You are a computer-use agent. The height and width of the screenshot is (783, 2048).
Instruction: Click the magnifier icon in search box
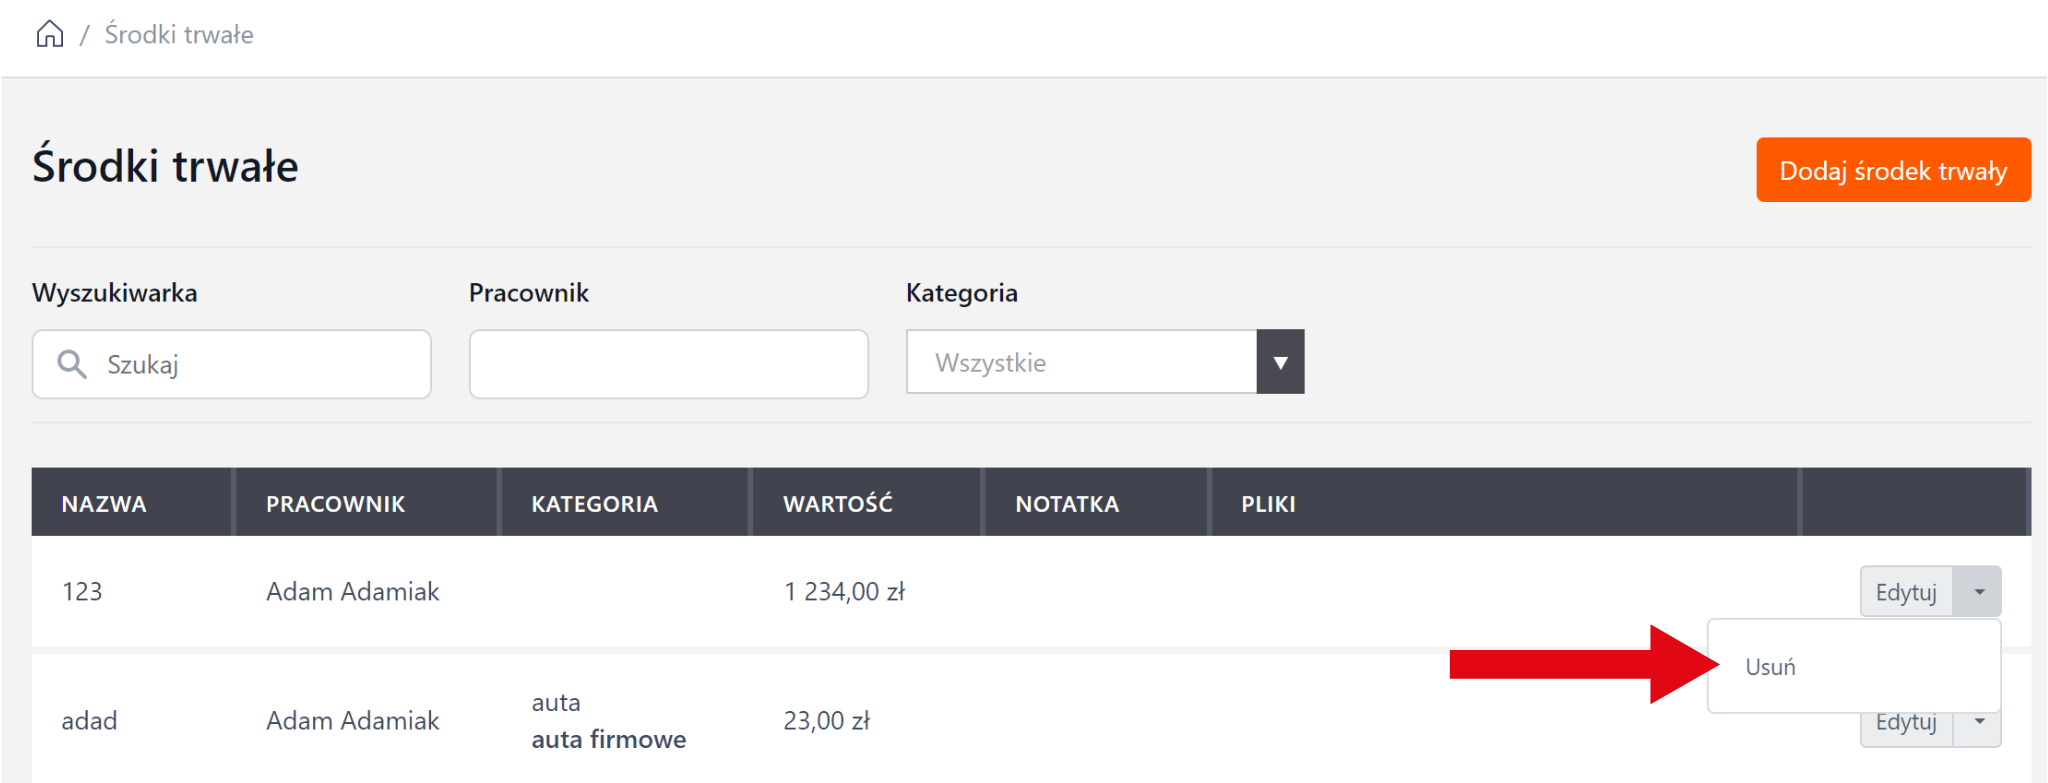pos(71,364)
